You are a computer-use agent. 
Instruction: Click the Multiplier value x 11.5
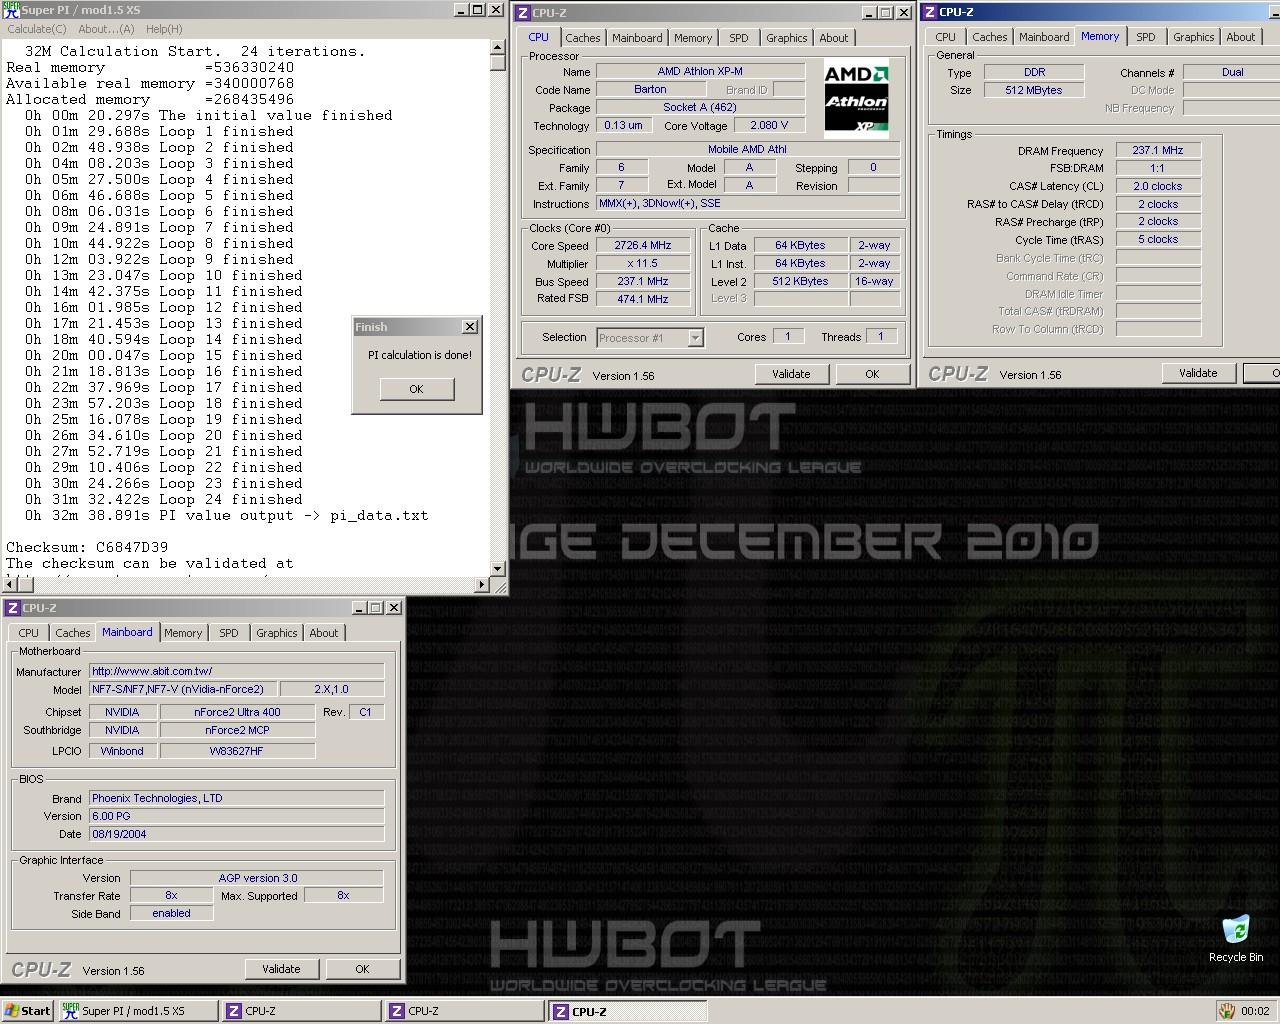pos(643,263)
